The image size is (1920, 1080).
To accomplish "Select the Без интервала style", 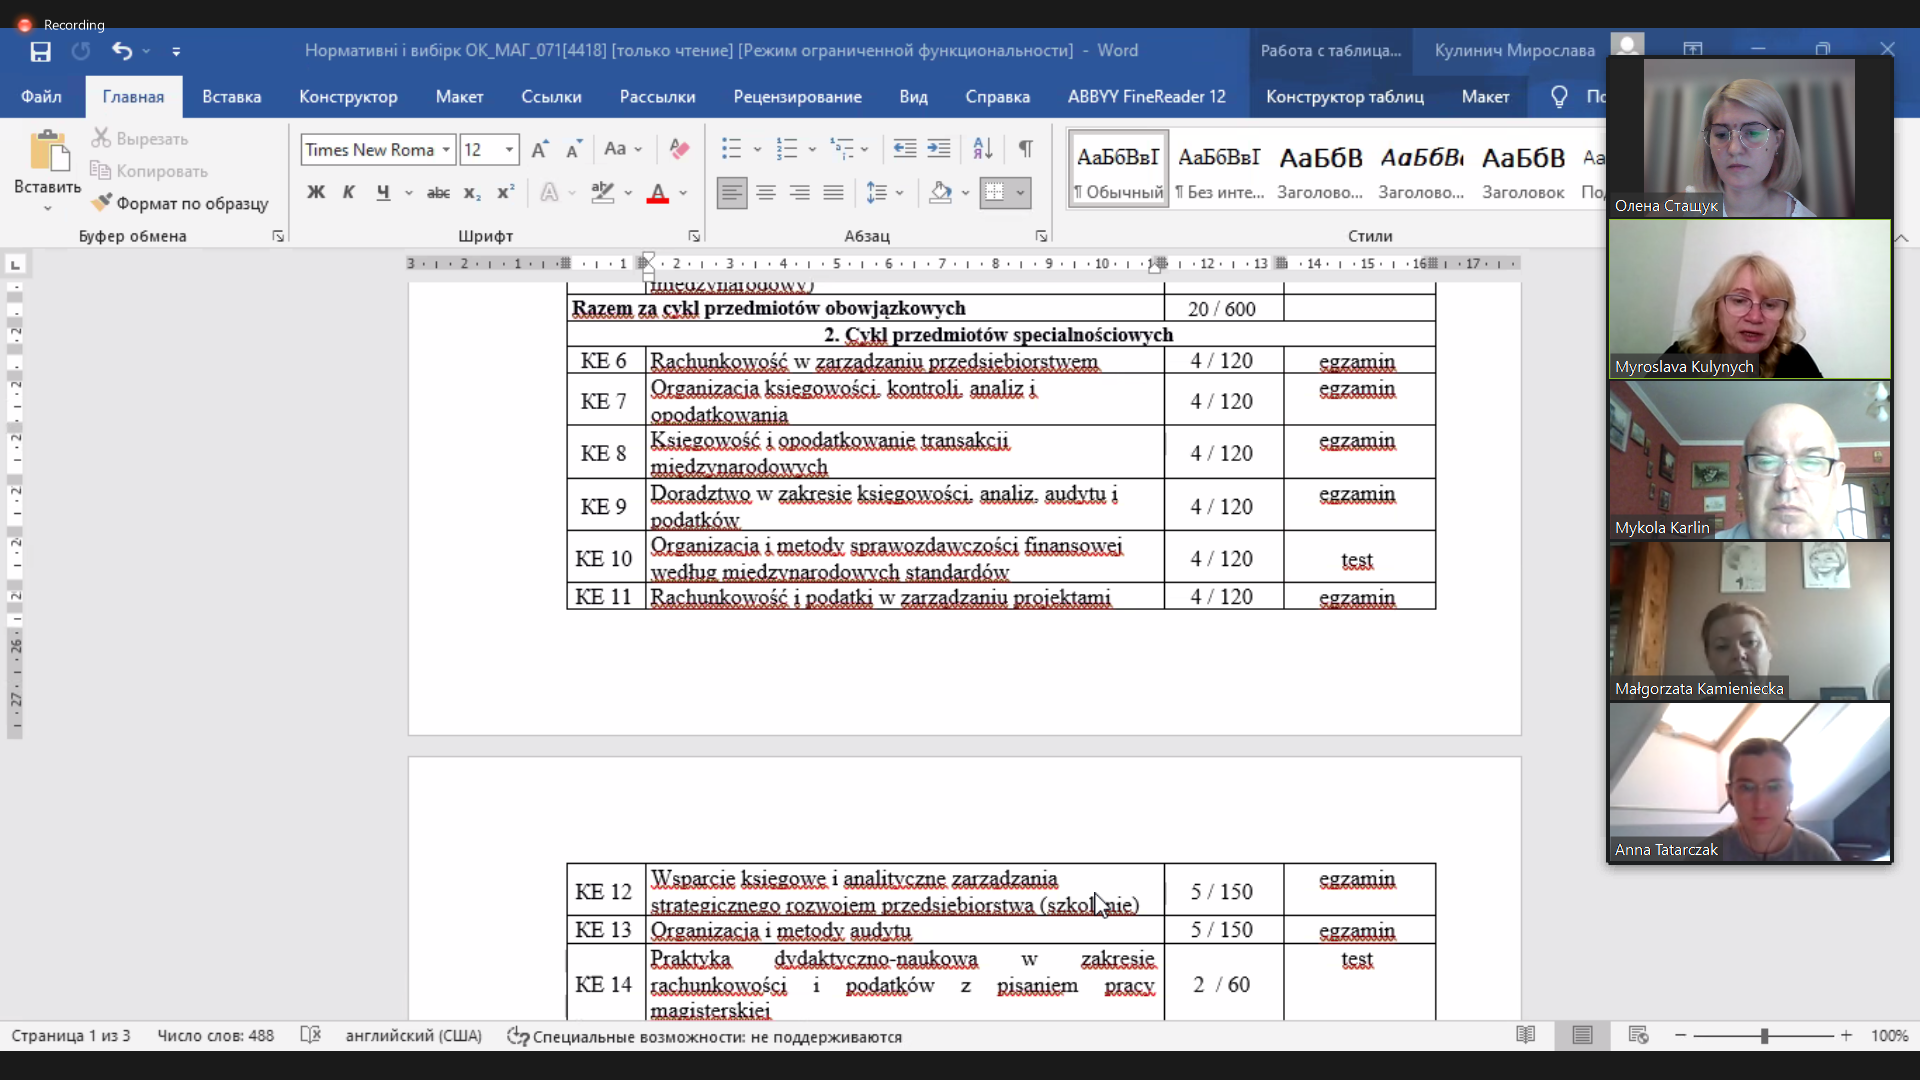I will [1219, 170].
